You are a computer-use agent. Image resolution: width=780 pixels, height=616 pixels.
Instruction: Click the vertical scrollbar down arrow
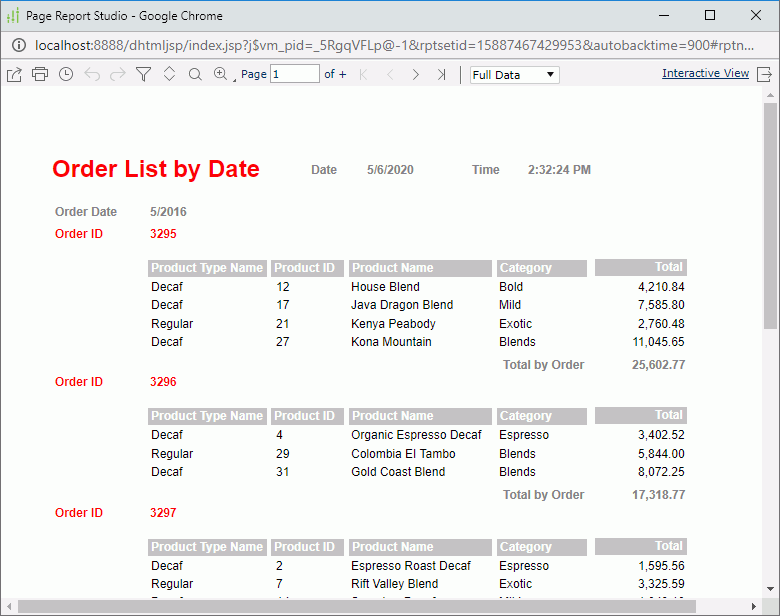(x=770, y=590)
